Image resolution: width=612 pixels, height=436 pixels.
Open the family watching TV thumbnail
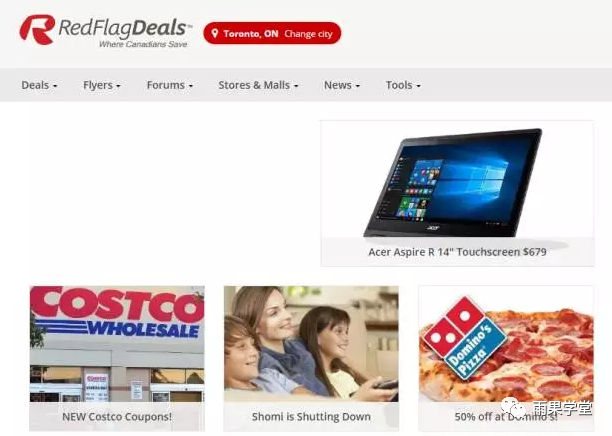(311, 344)
